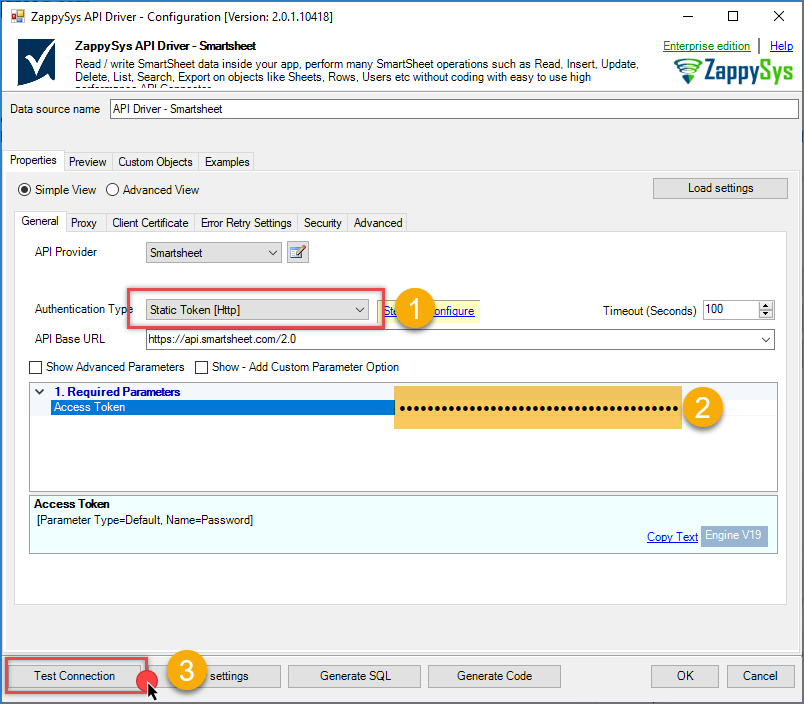Select the Simple View radio button
This screenshot has width=804, height=704.
point(24,190)
